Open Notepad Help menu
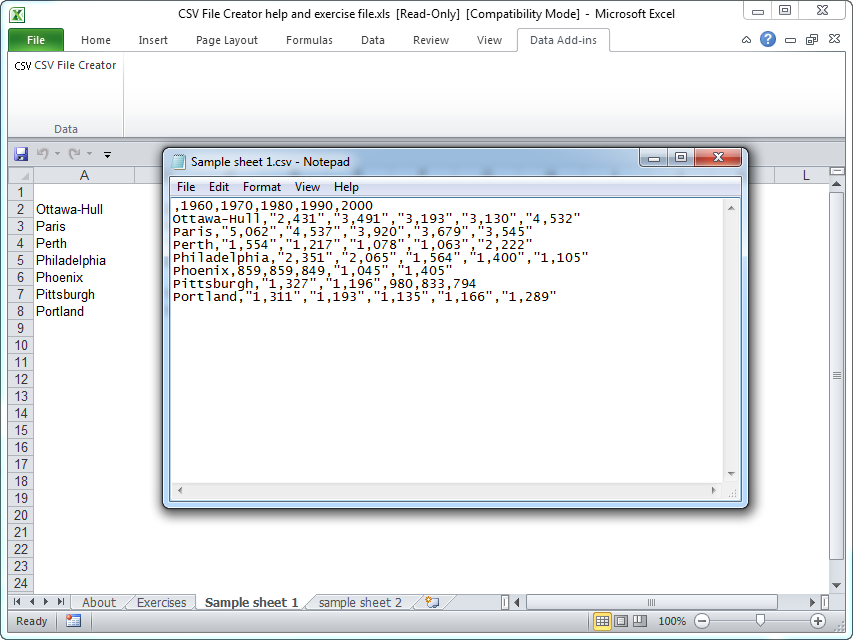 coord(346,187)
